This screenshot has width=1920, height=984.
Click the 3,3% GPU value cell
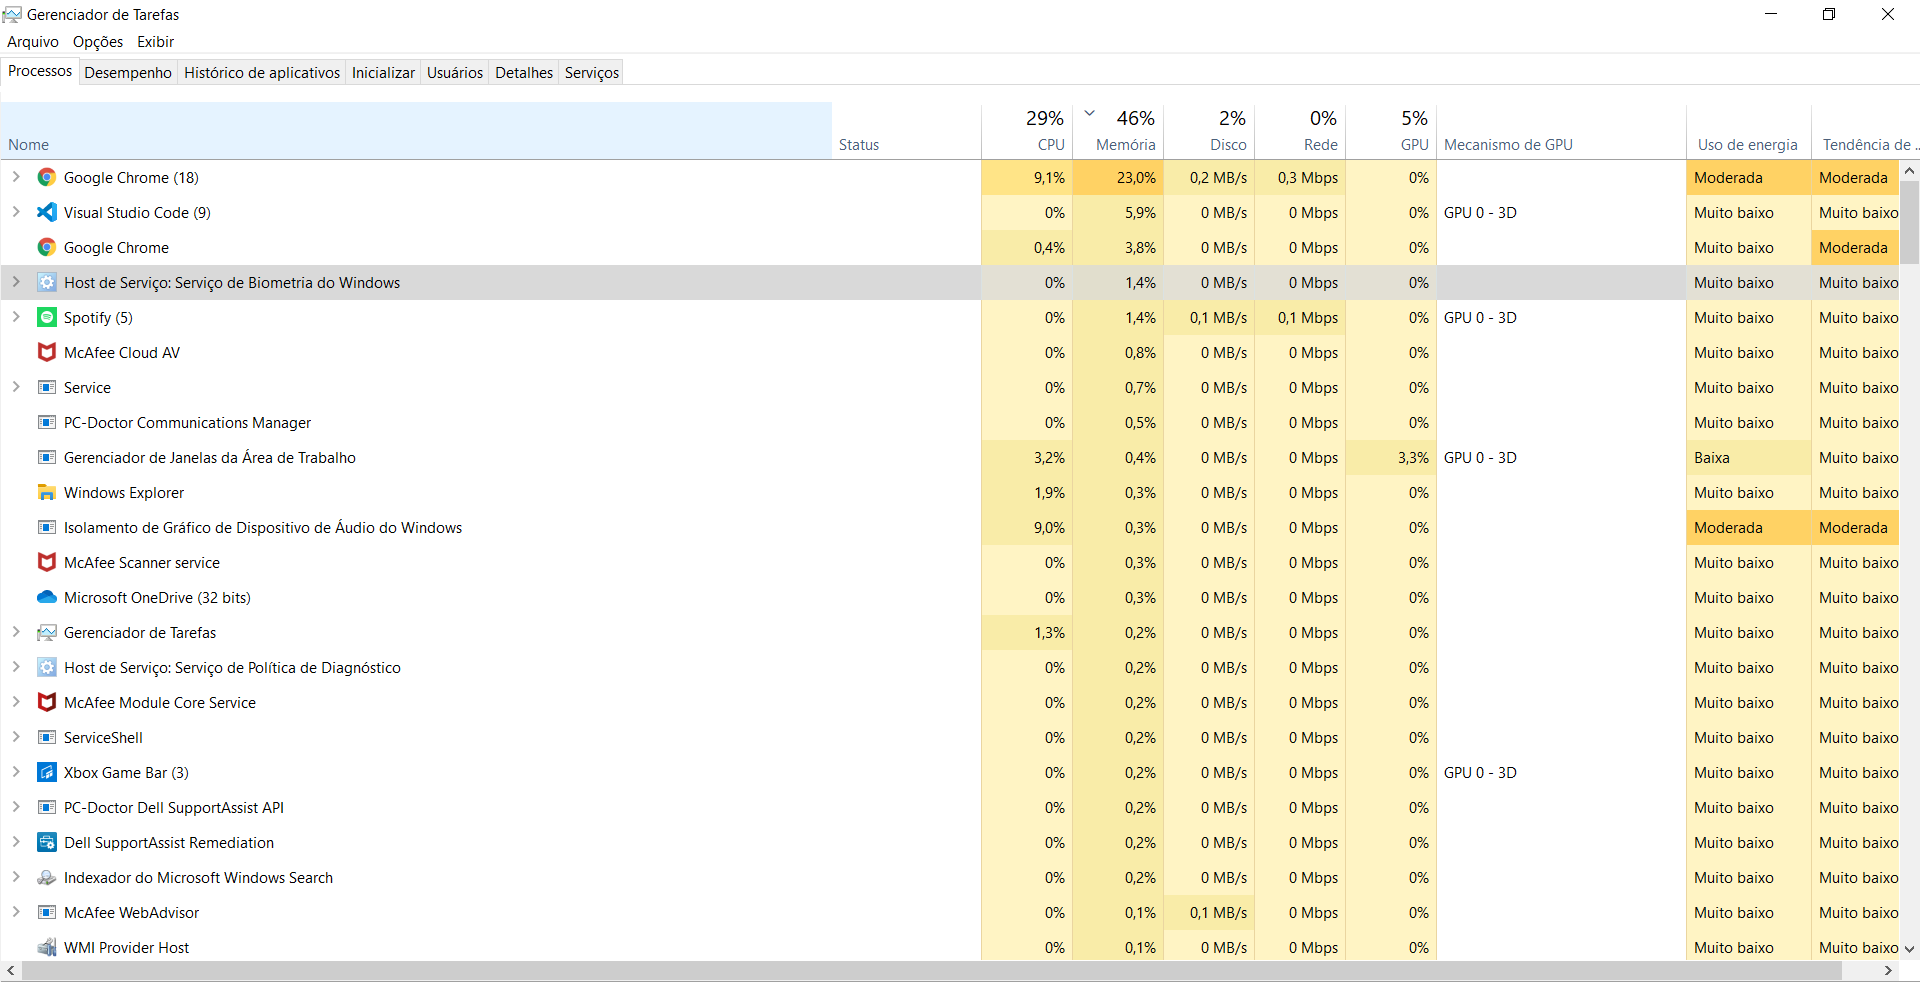1391,457
